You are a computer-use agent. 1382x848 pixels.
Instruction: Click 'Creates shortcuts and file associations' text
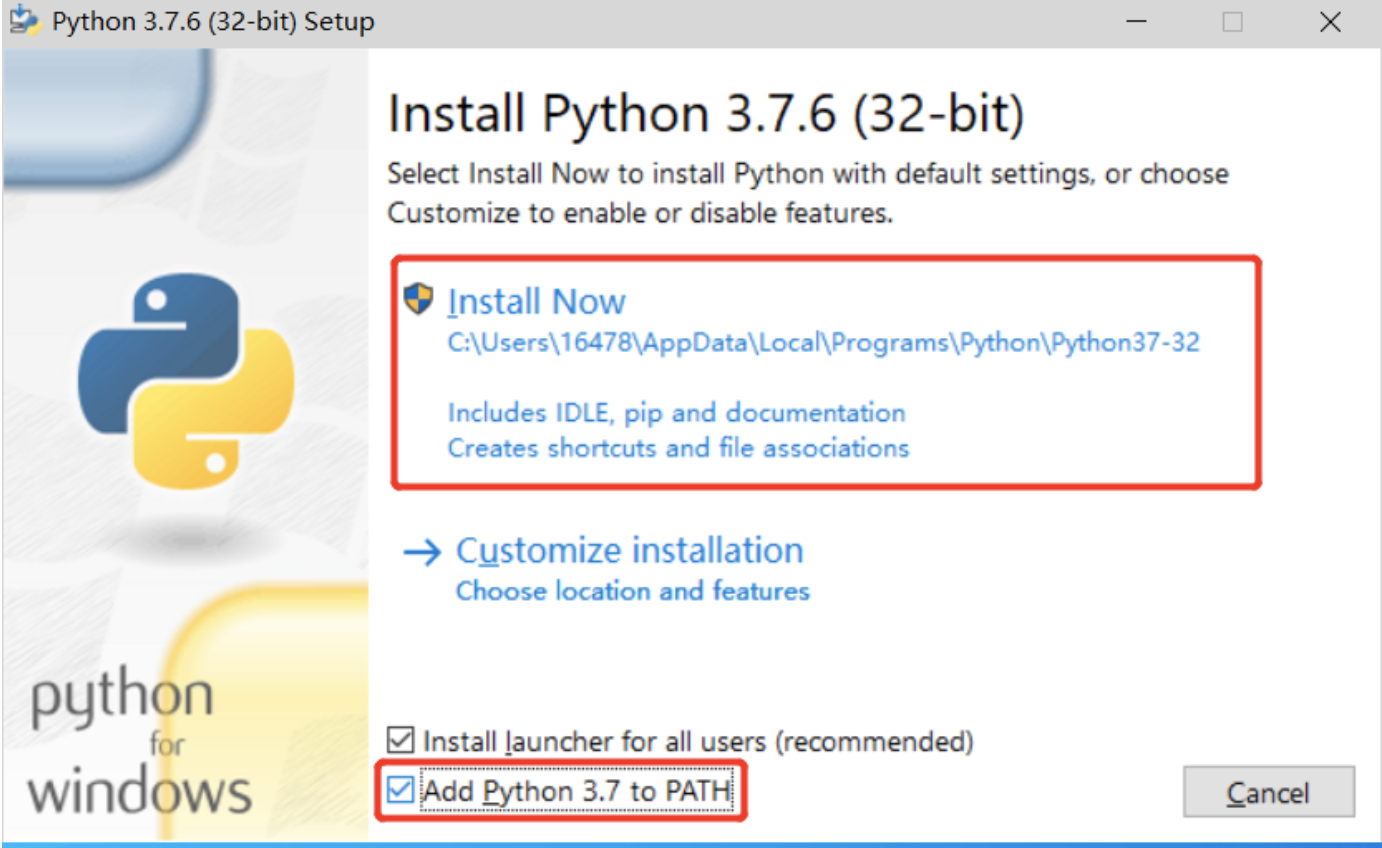click(679, 447)
